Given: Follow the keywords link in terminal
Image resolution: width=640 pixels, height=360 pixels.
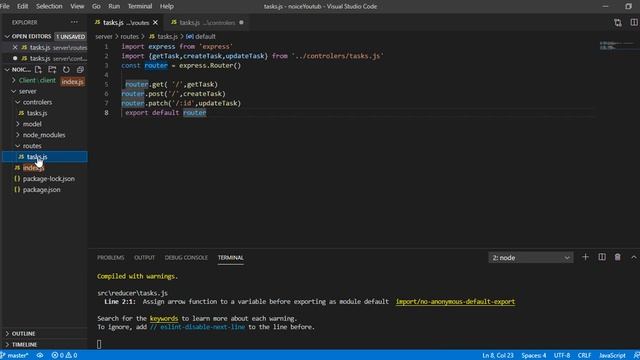Looking at the screenshot, I should 164,318.
